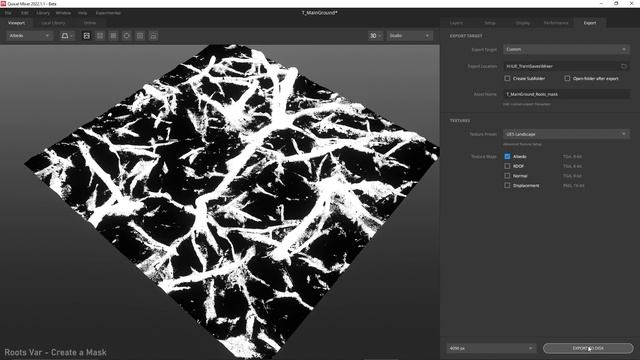Screen dimensions: 640x360
Task: Open the Help menu
Action: [x=82, y=13]
